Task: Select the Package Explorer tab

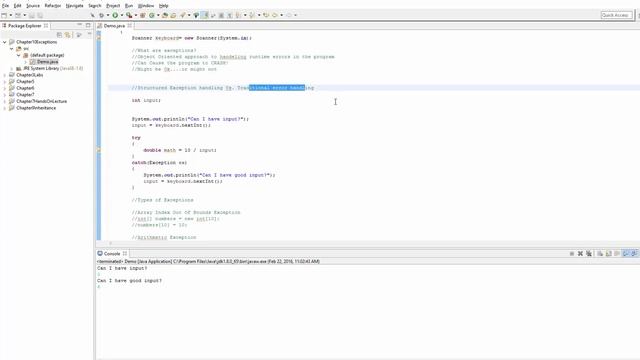Action: [x=24, y=26]
